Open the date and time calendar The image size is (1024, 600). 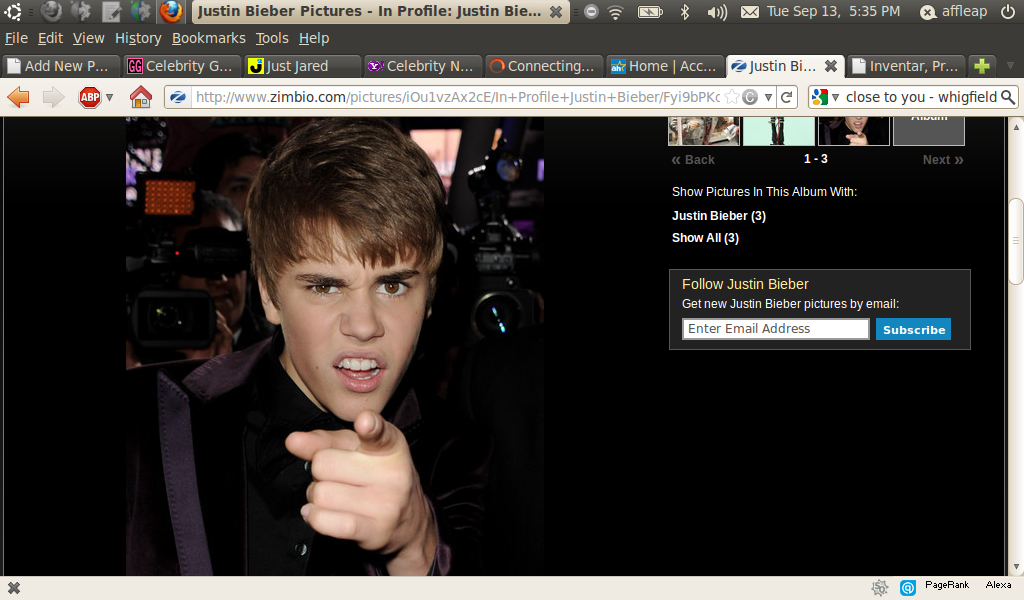point(833,11)
